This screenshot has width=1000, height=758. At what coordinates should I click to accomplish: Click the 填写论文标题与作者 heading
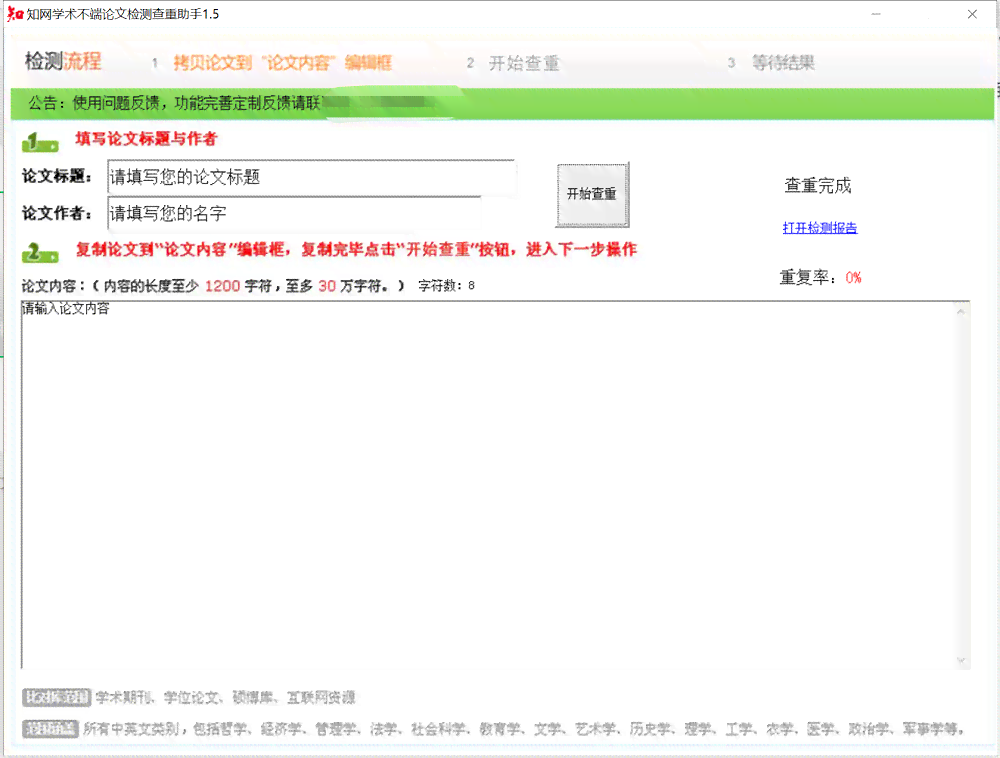[147, 139]
